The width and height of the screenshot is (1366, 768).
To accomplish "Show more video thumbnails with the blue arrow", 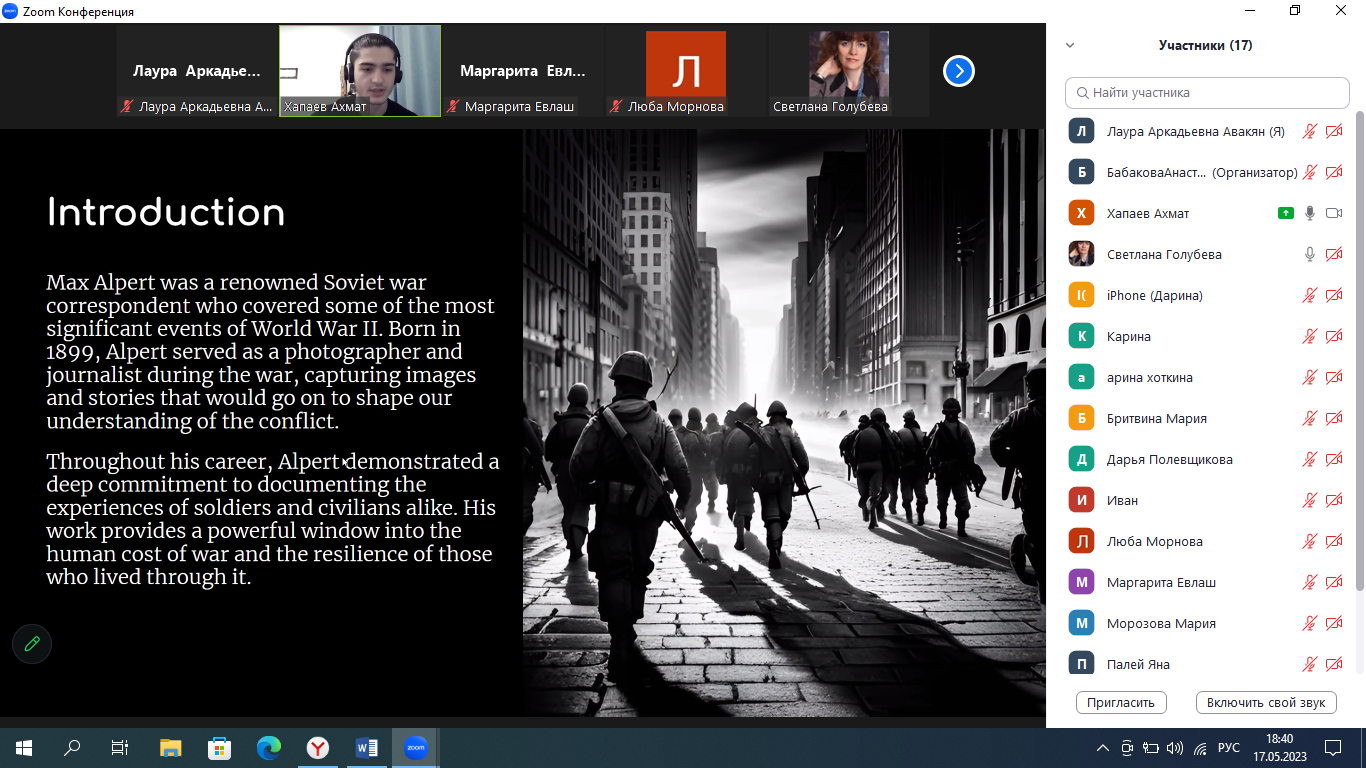I will tap(958, 71).
